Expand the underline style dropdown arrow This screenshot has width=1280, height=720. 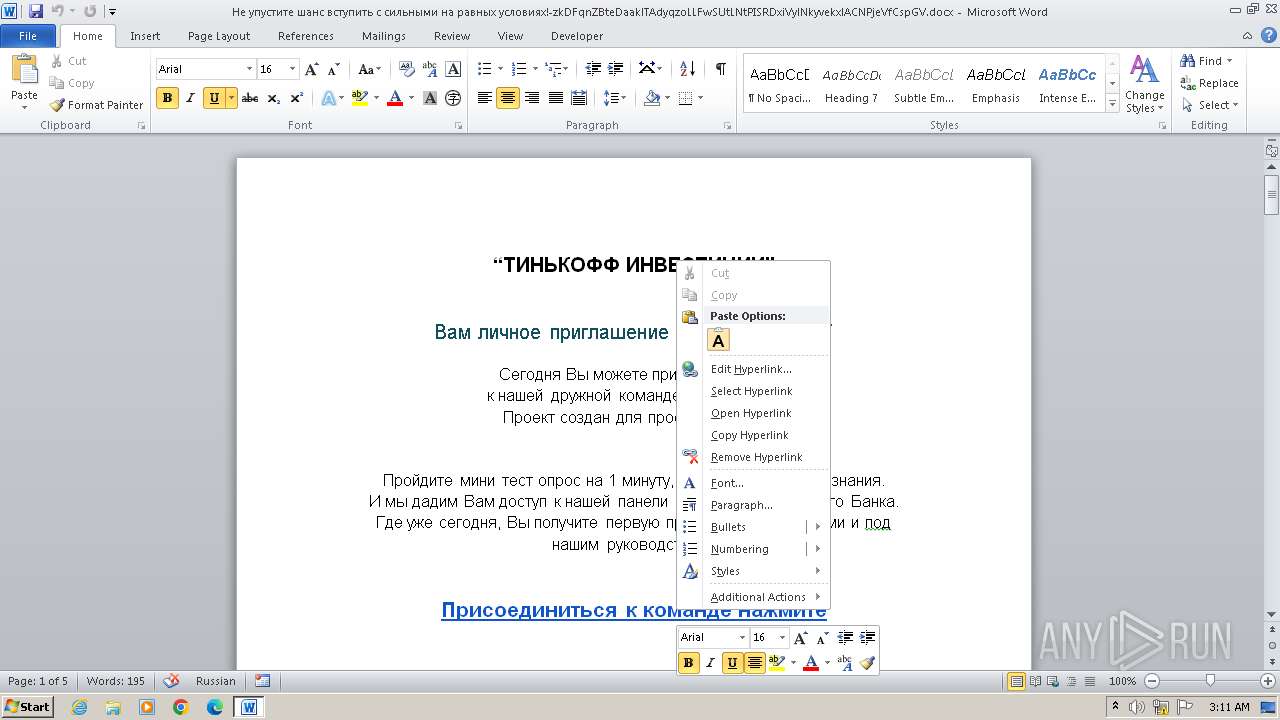tap(231, 98)
